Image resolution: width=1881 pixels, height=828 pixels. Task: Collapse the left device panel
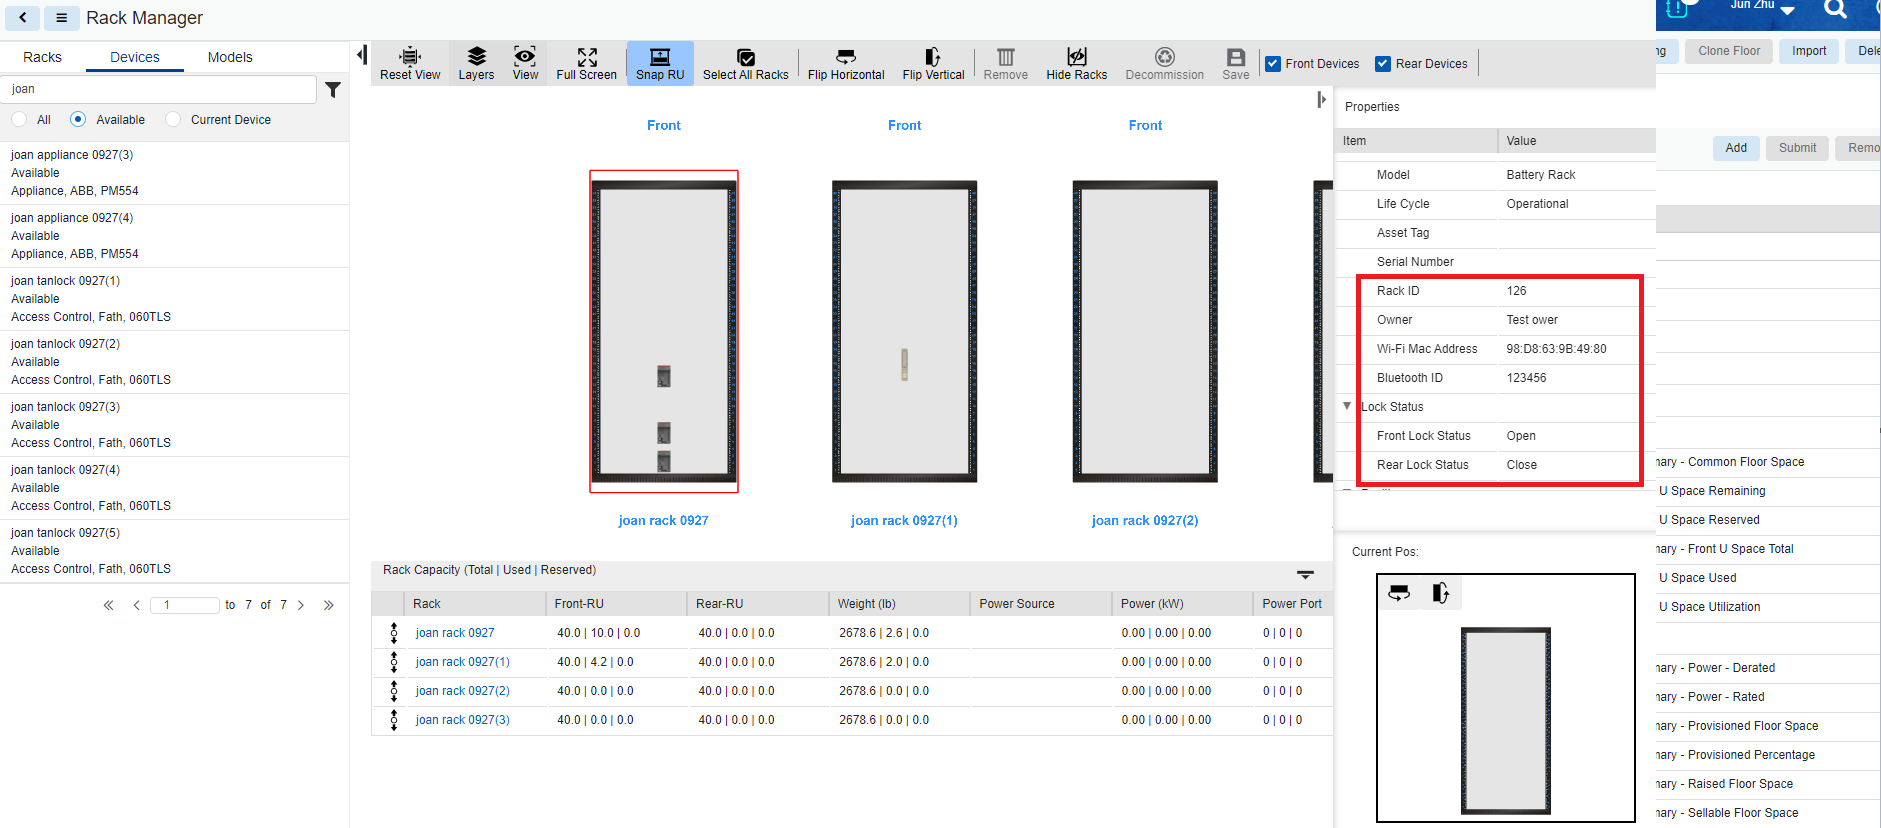tap(361, 55)
